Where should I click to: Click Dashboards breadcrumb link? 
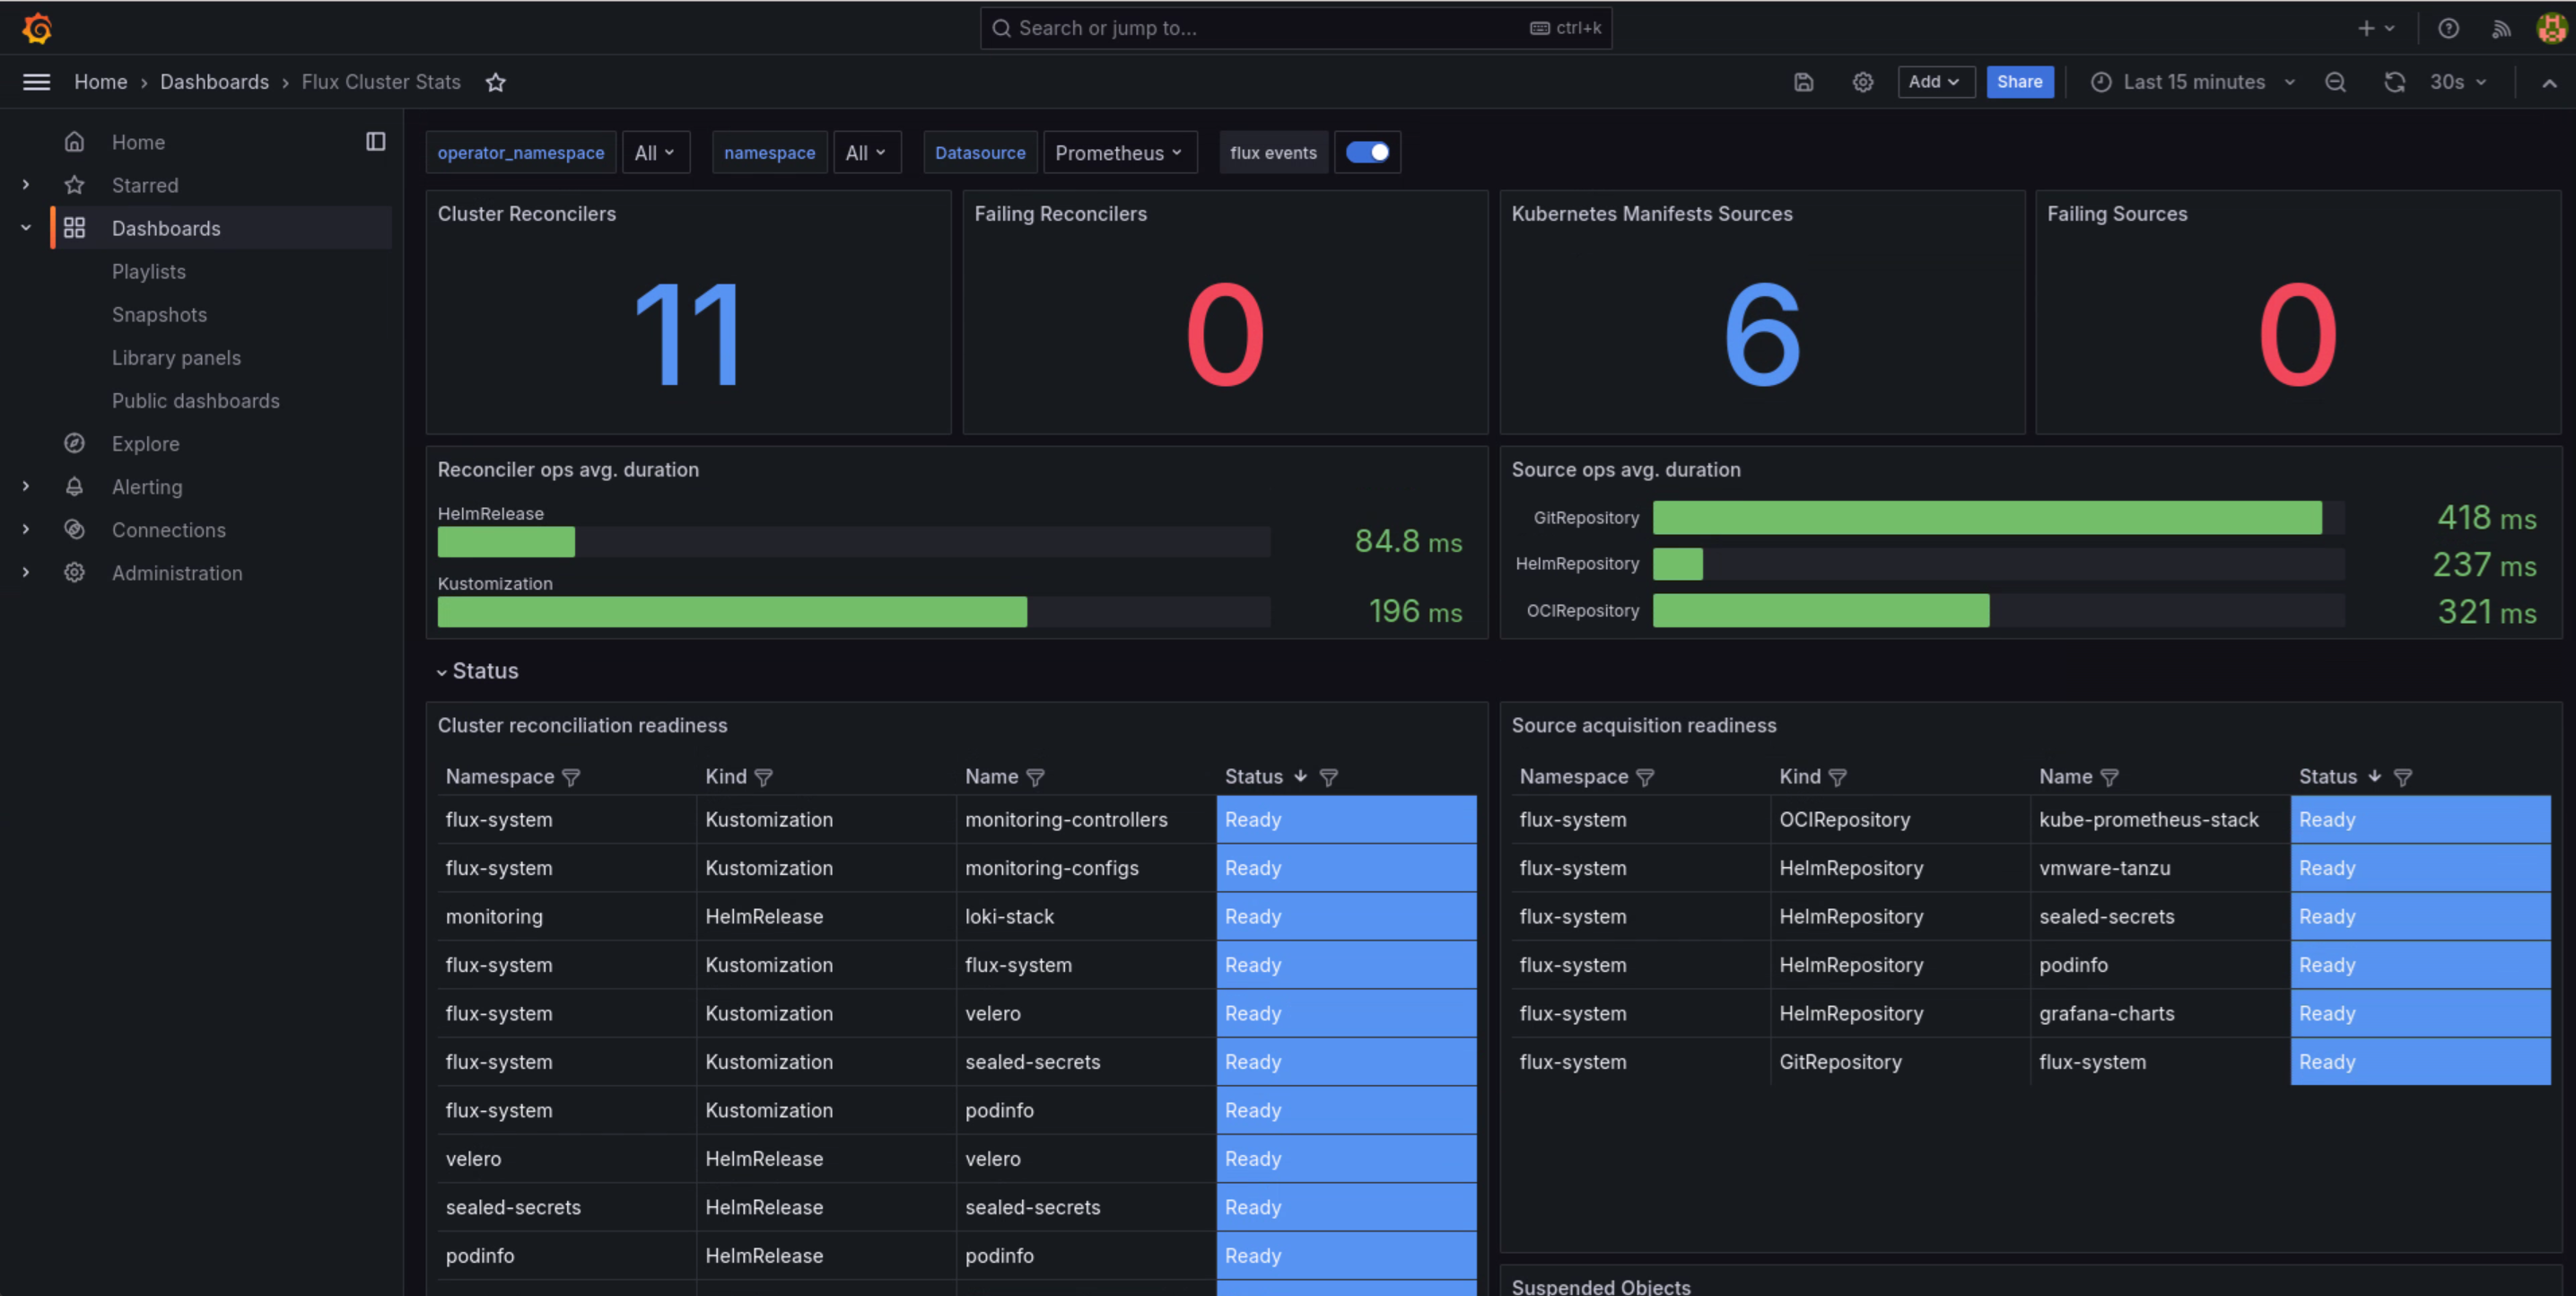tap(214, 82)
